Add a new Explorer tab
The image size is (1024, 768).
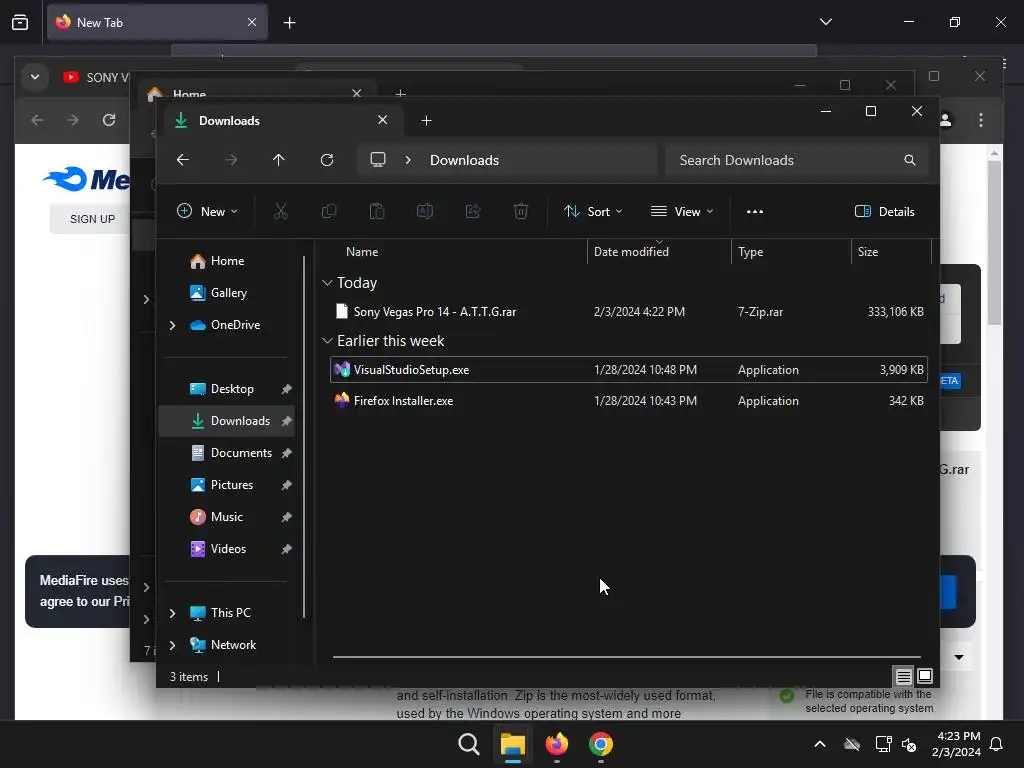click(x=426, y=121)
